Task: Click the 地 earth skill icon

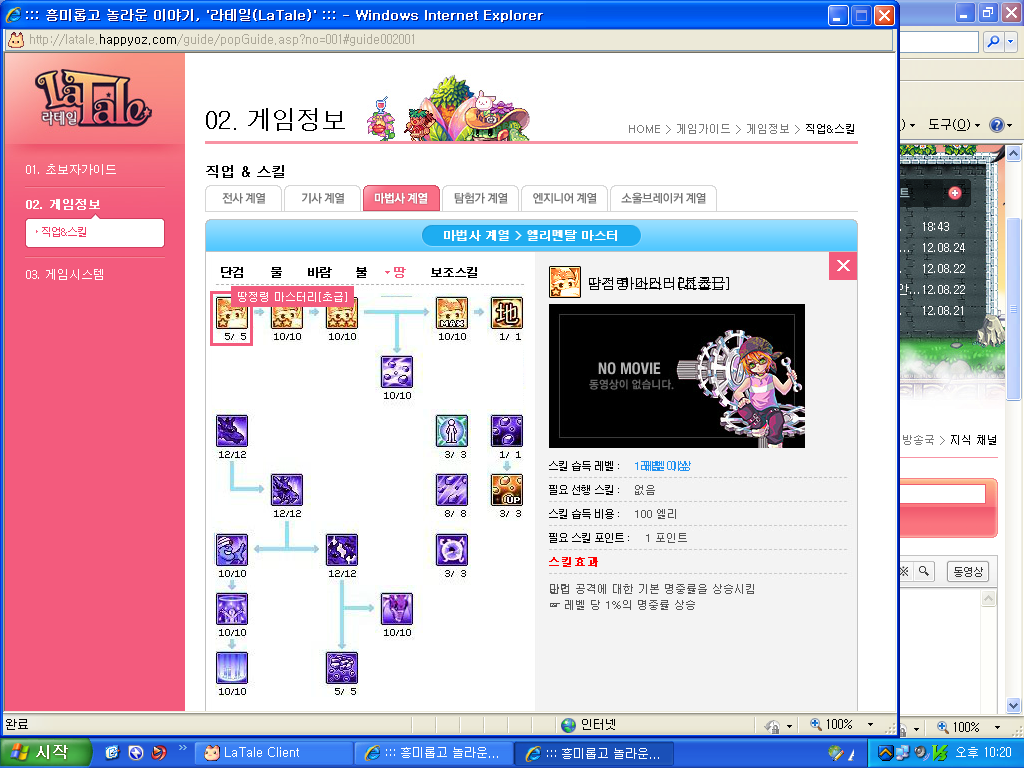Action: click(x=507, y=313)
